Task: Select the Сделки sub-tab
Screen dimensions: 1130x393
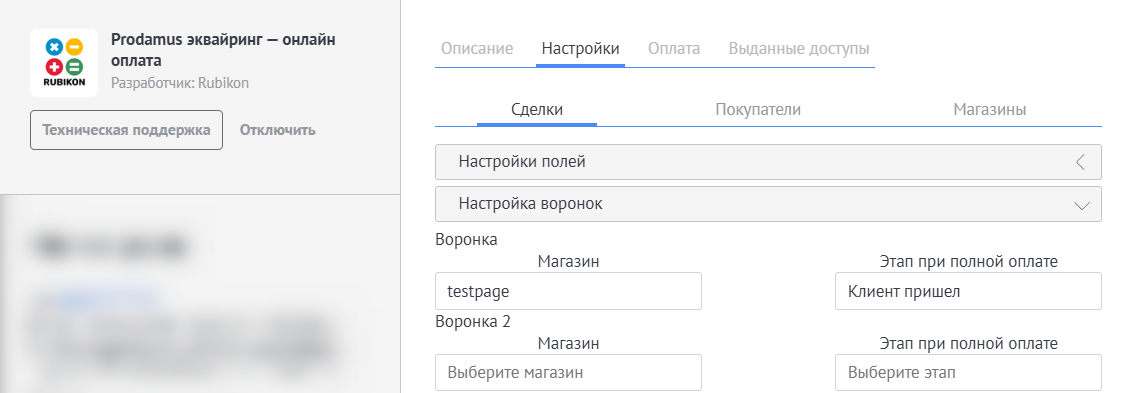Action: pyautogui.click(x=537, y=110)
